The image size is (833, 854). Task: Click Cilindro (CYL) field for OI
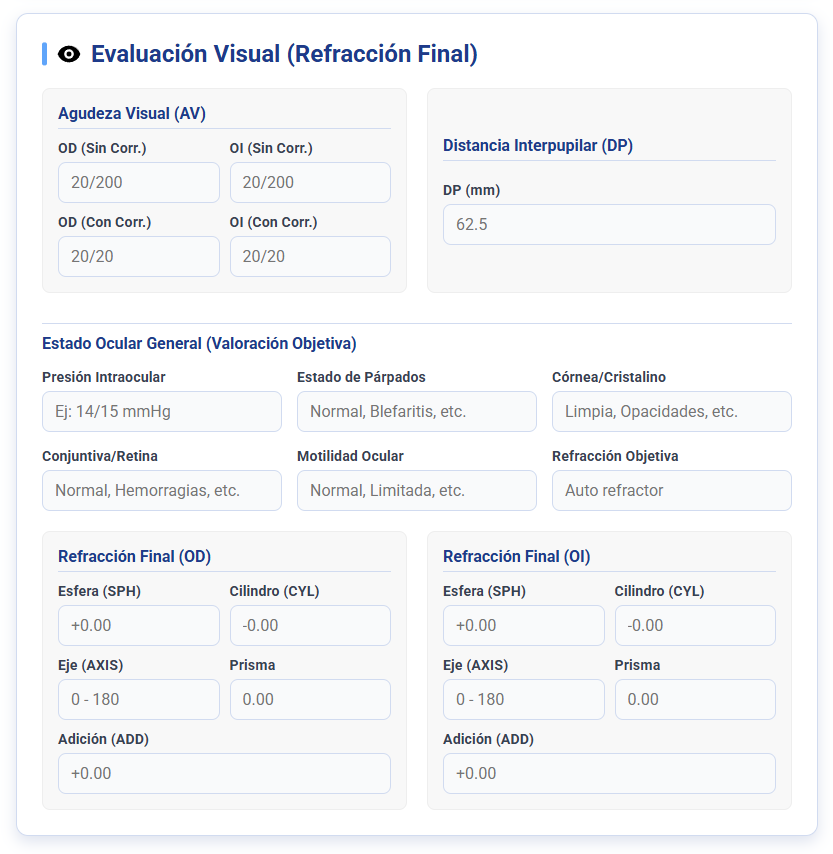click(695, 625)
